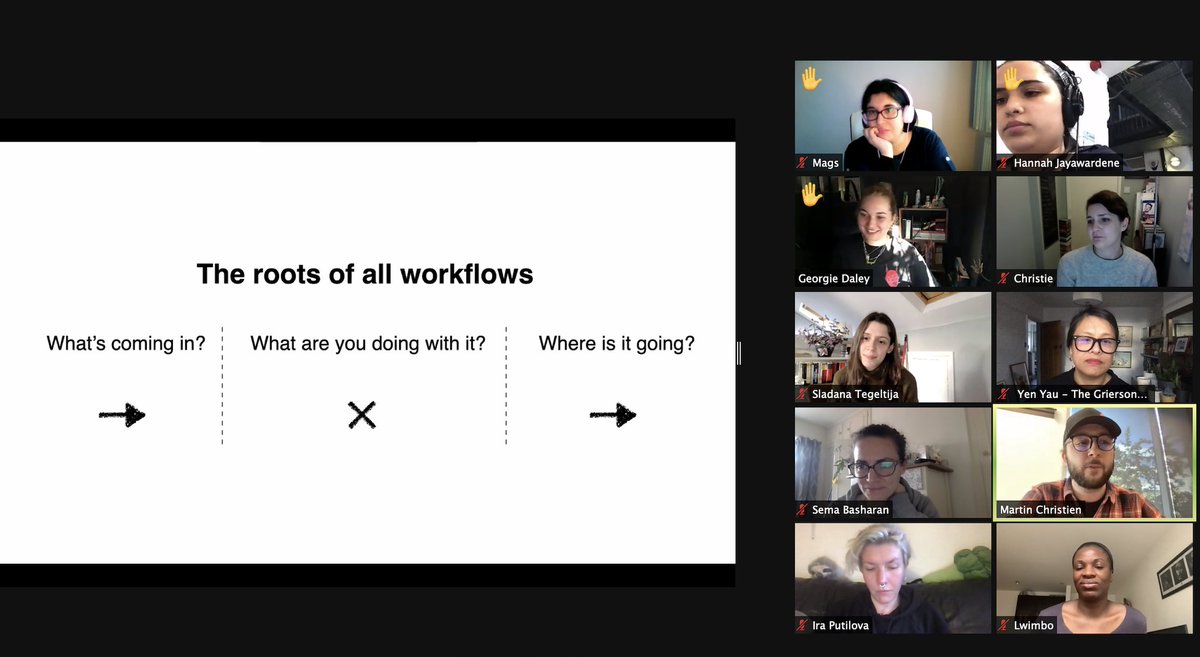
Task: Click 'What are you doing with it?' text
Action: coord(368,344)
